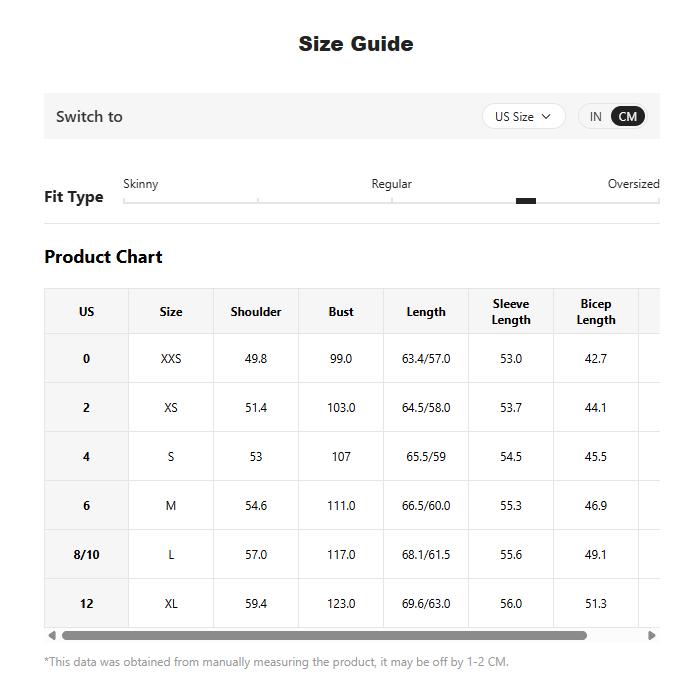
Task: Click the Shoulder column header
Action: pyautogui.click(x=256, y=312)
